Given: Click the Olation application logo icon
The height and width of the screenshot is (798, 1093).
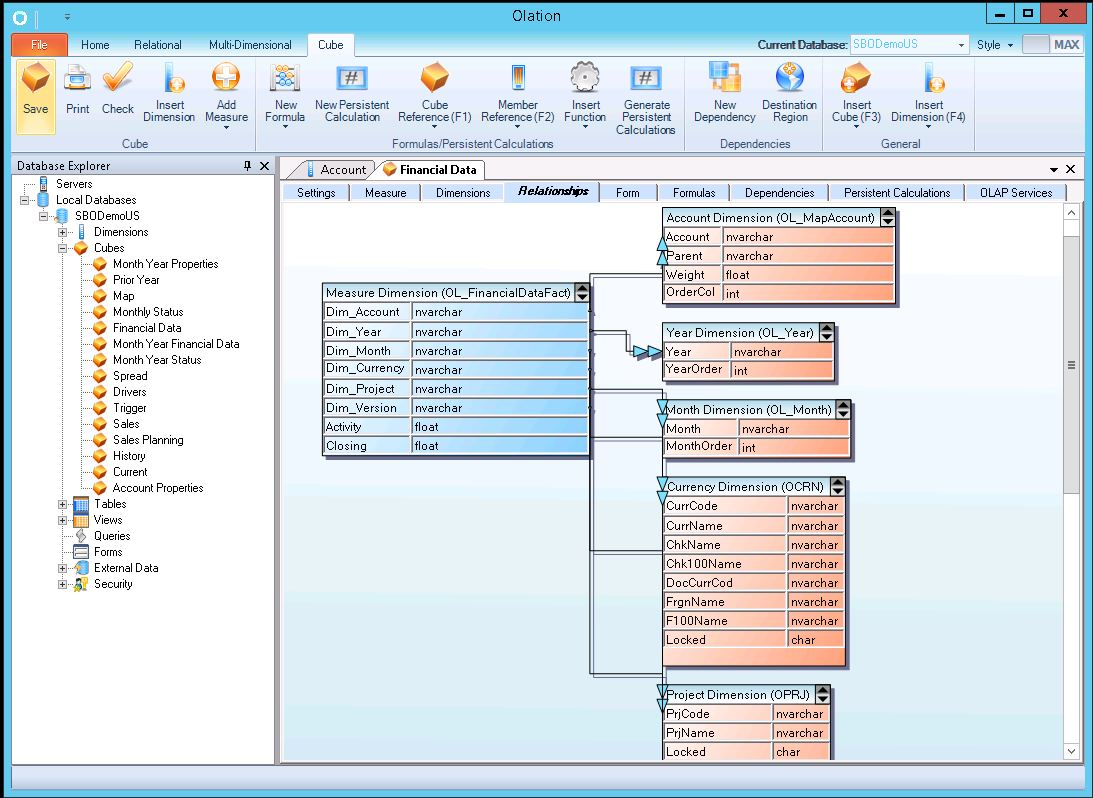Looking at the screenshot, I should 20,17.
